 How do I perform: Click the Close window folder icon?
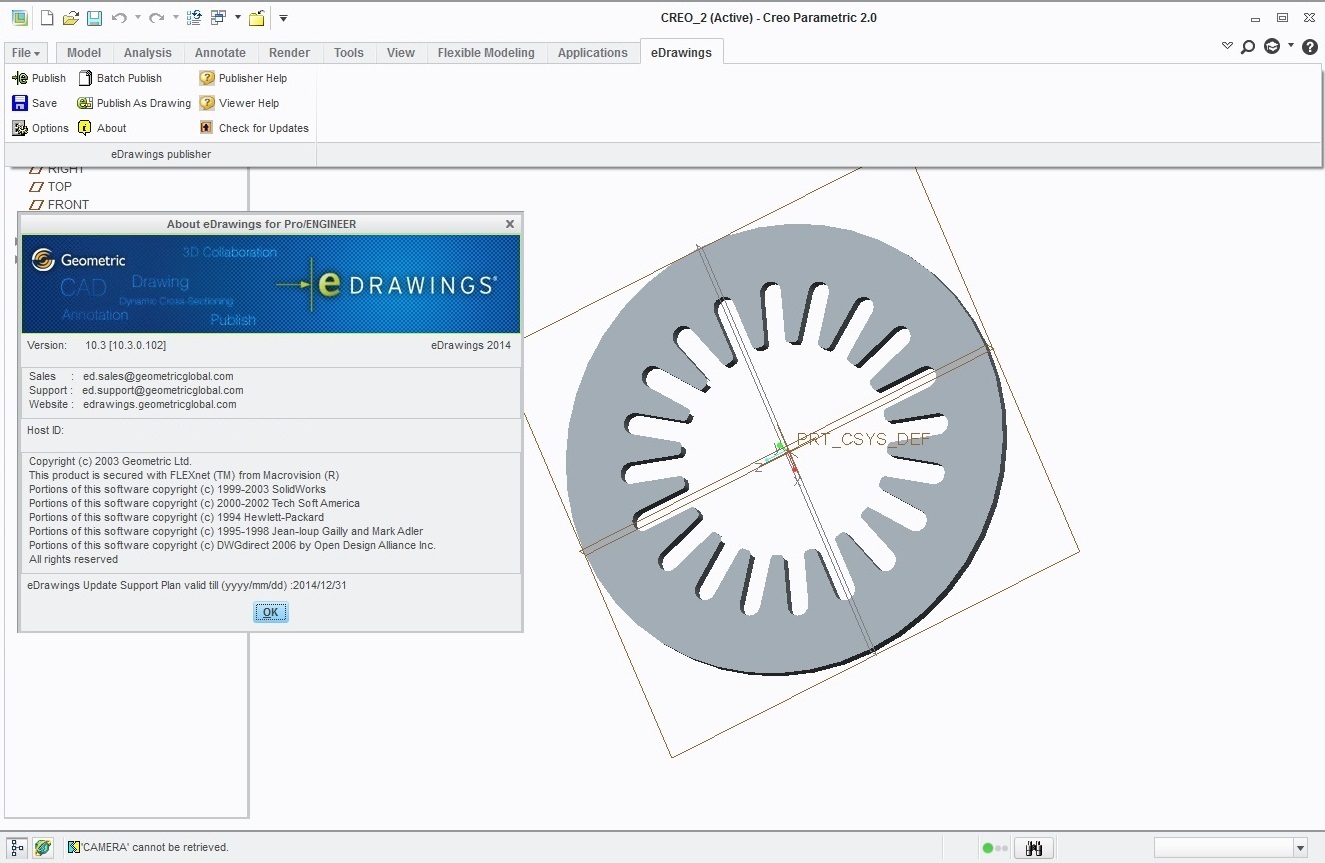(257, 18)
